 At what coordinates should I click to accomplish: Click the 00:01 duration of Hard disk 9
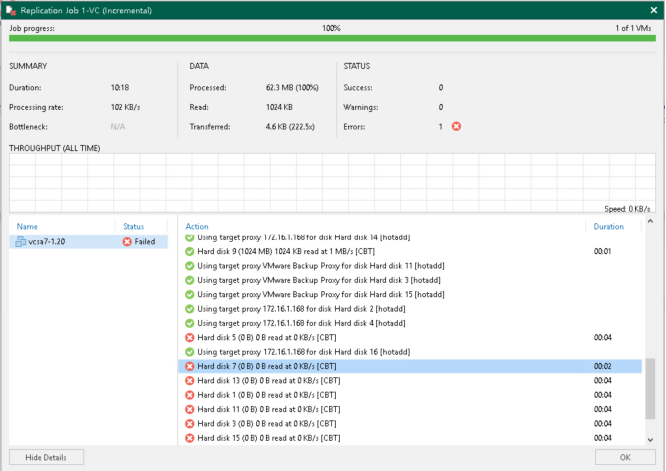(602, 251)
